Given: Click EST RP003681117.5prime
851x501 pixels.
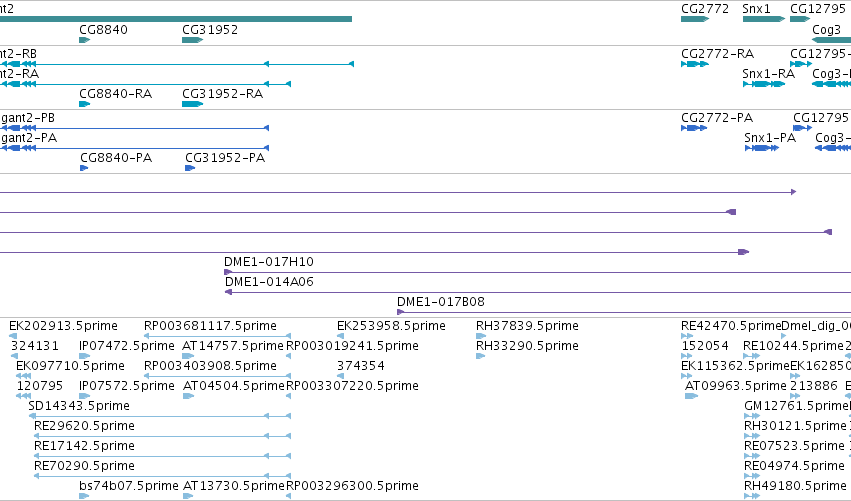Looking at the screenshot, I should point(210,326).
